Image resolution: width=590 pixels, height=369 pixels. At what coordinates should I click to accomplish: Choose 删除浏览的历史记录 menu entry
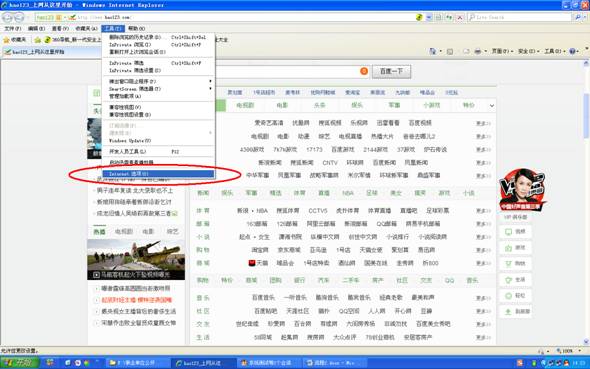click(x=158, y=37)
